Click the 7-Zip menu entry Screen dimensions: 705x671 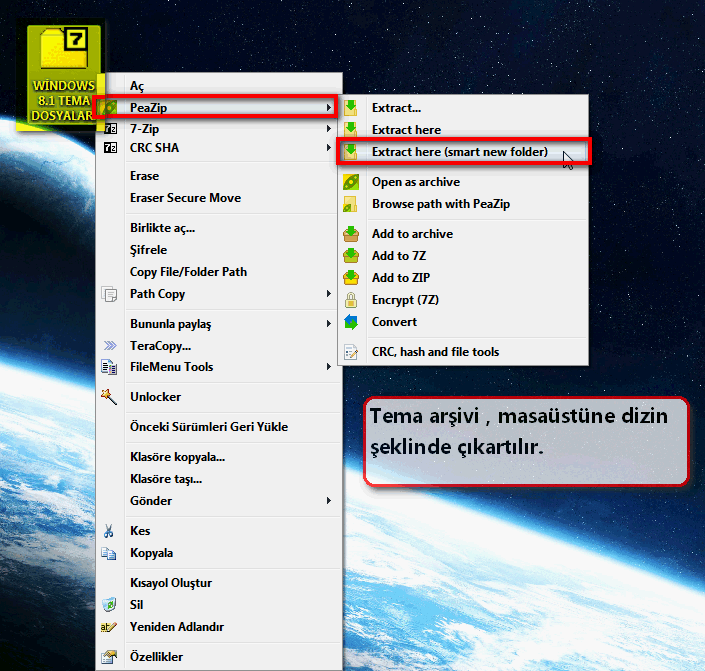pos(219,129)
